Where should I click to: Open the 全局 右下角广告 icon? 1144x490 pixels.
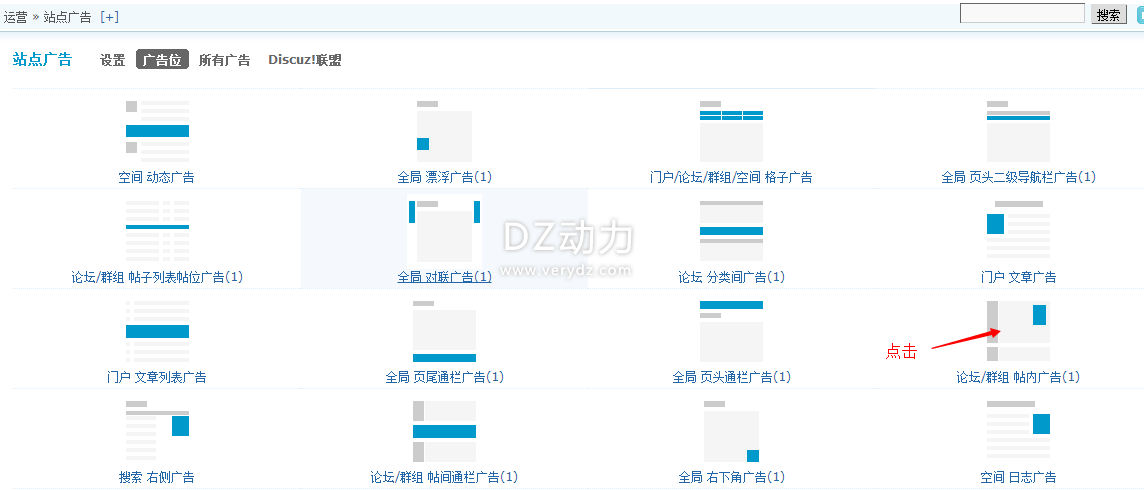pyautogui.click(x=731, y=431)
